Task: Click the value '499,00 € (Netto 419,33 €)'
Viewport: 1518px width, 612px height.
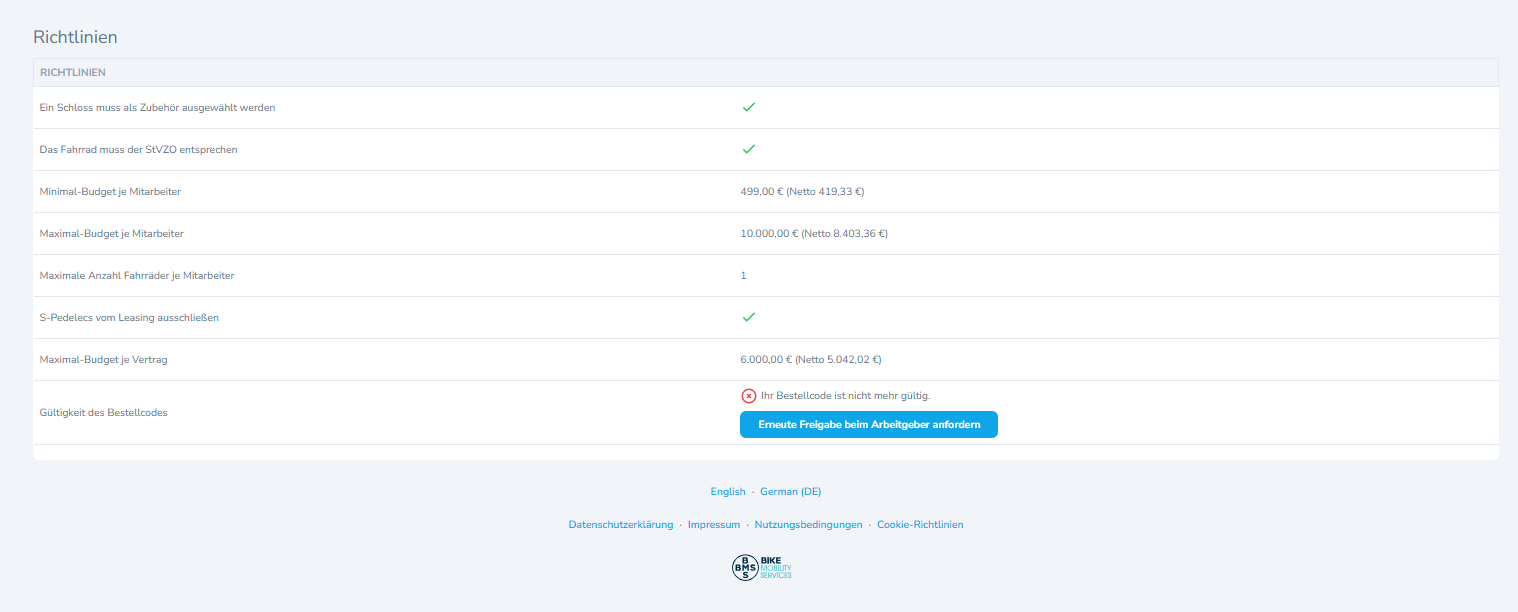Action: 802,191
